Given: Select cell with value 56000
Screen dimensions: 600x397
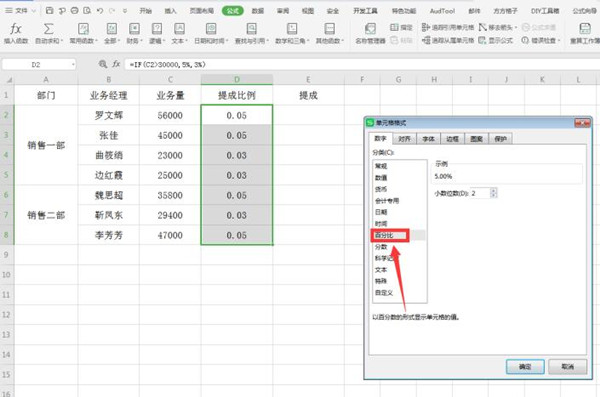Looking at the screenshot, I should pos(170,115).
